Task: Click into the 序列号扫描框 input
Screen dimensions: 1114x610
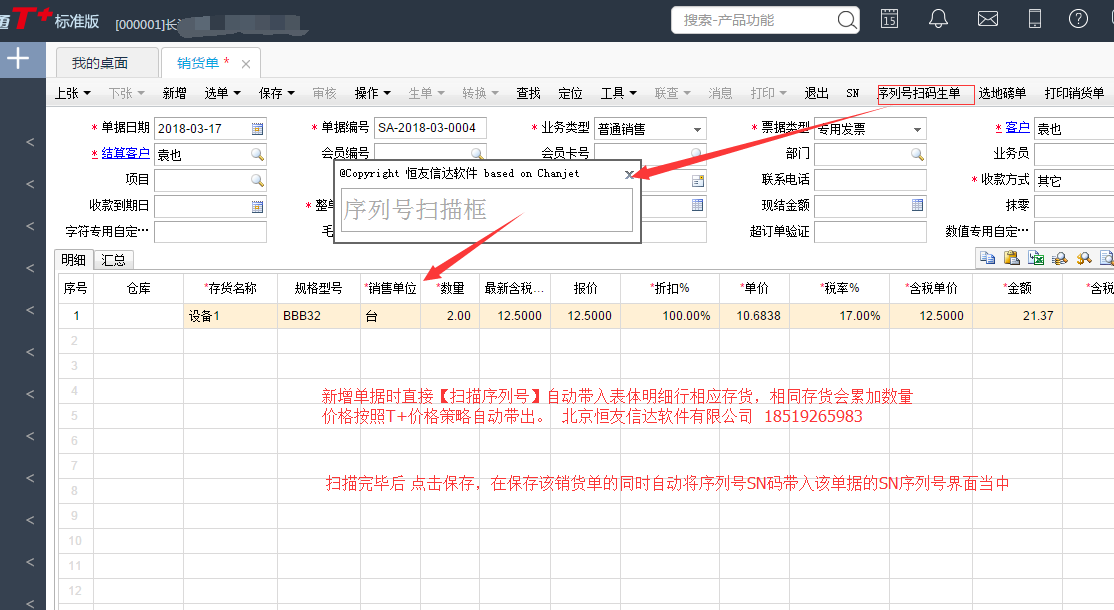Action: [486, 211]
